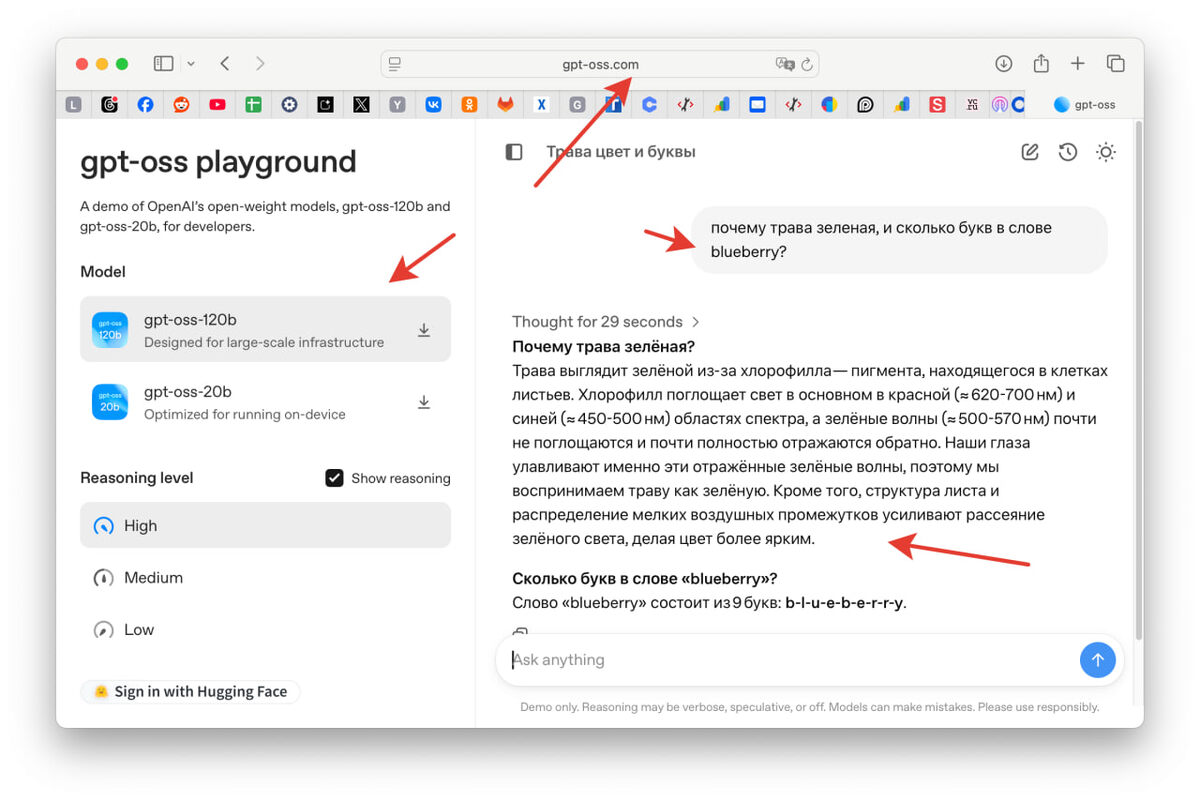
Task: Select the gpt-oss-20b model
Action: tap(265, 402)
